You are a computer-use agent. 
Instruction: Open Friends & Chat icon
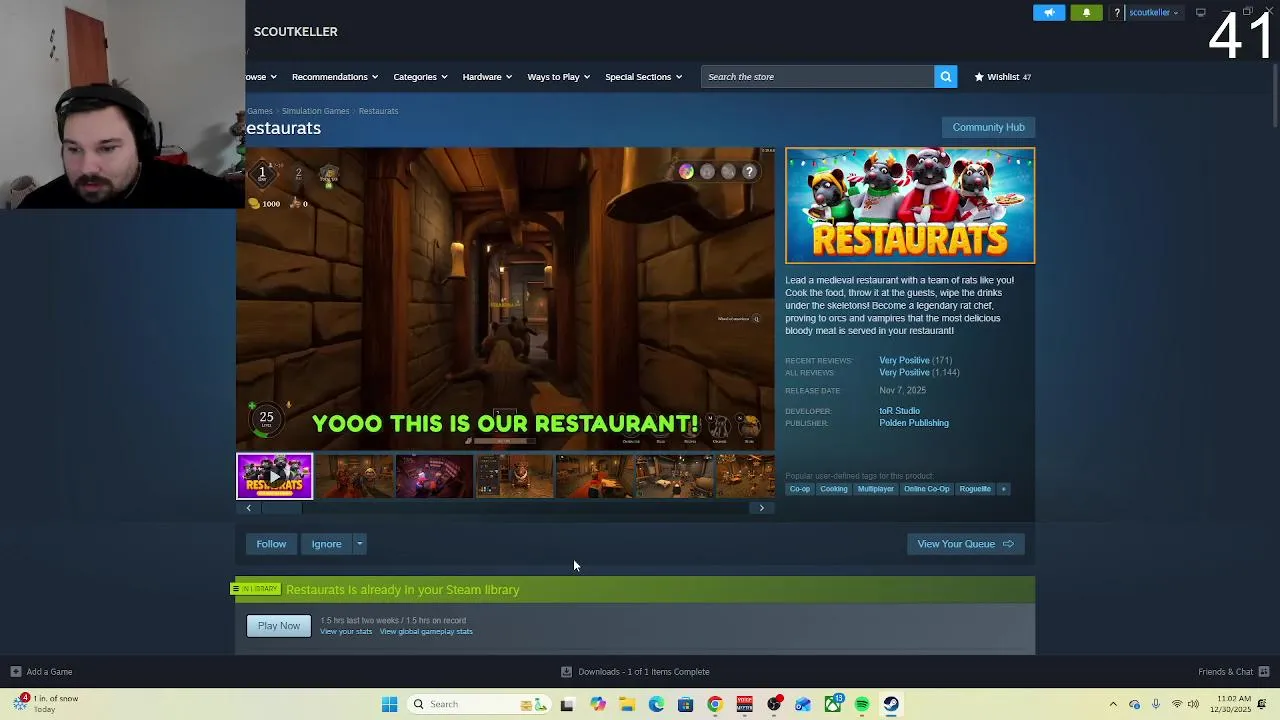[x=1264, y=672]
